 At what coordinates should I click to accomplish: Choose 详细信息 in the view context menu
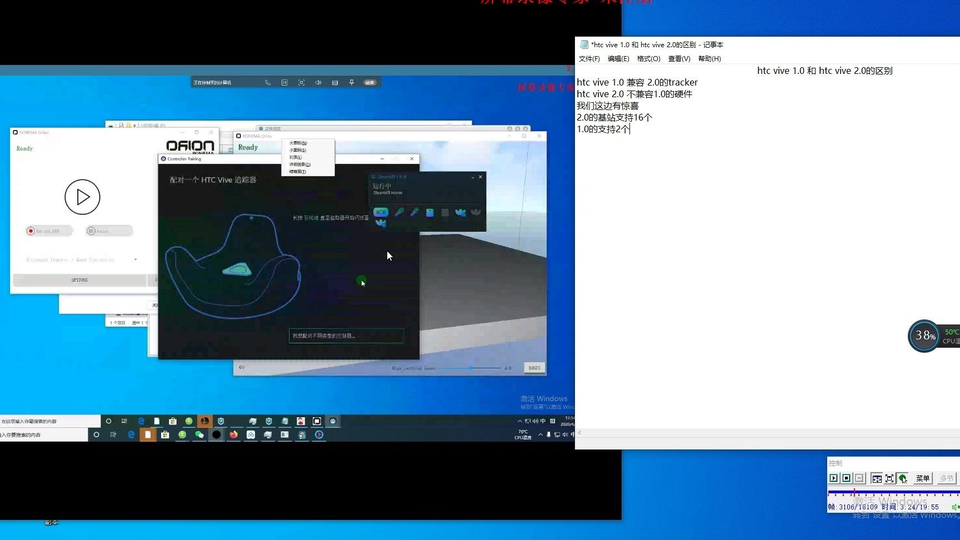pyautogui.click(x=300, y=165)
